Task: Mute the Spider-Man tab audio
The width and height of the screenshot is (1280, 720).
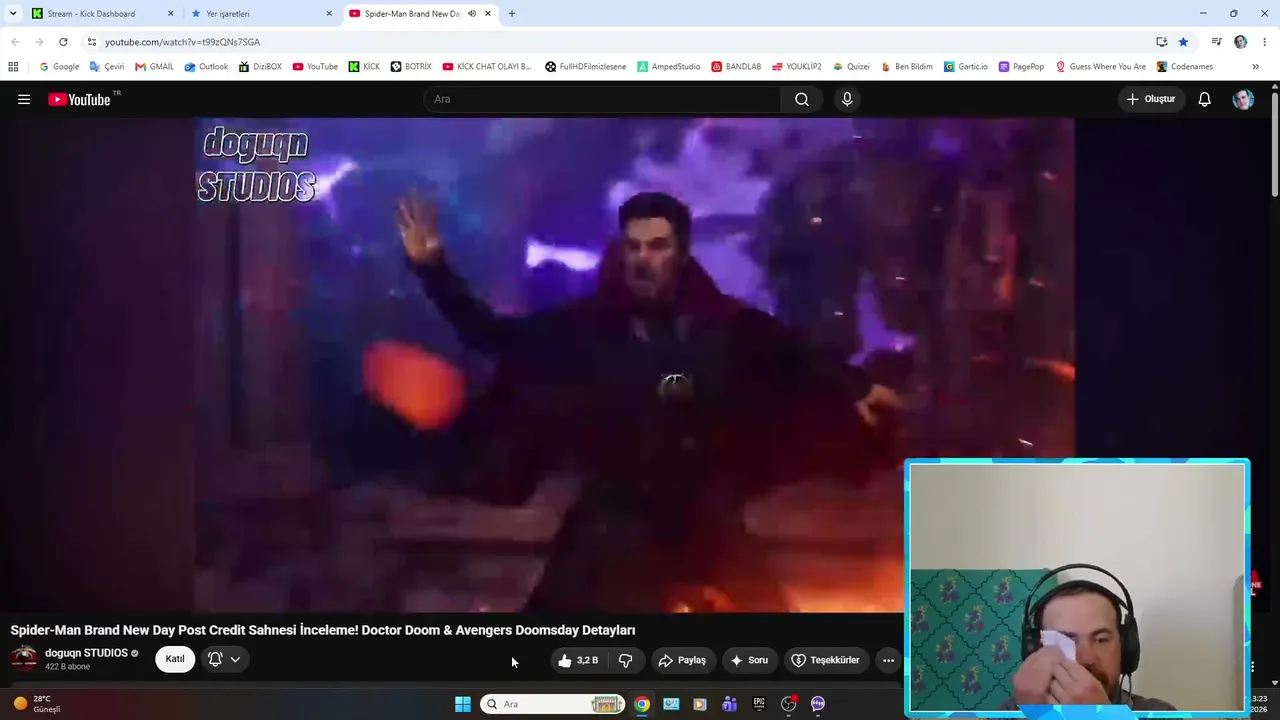Action: (472, 14)
